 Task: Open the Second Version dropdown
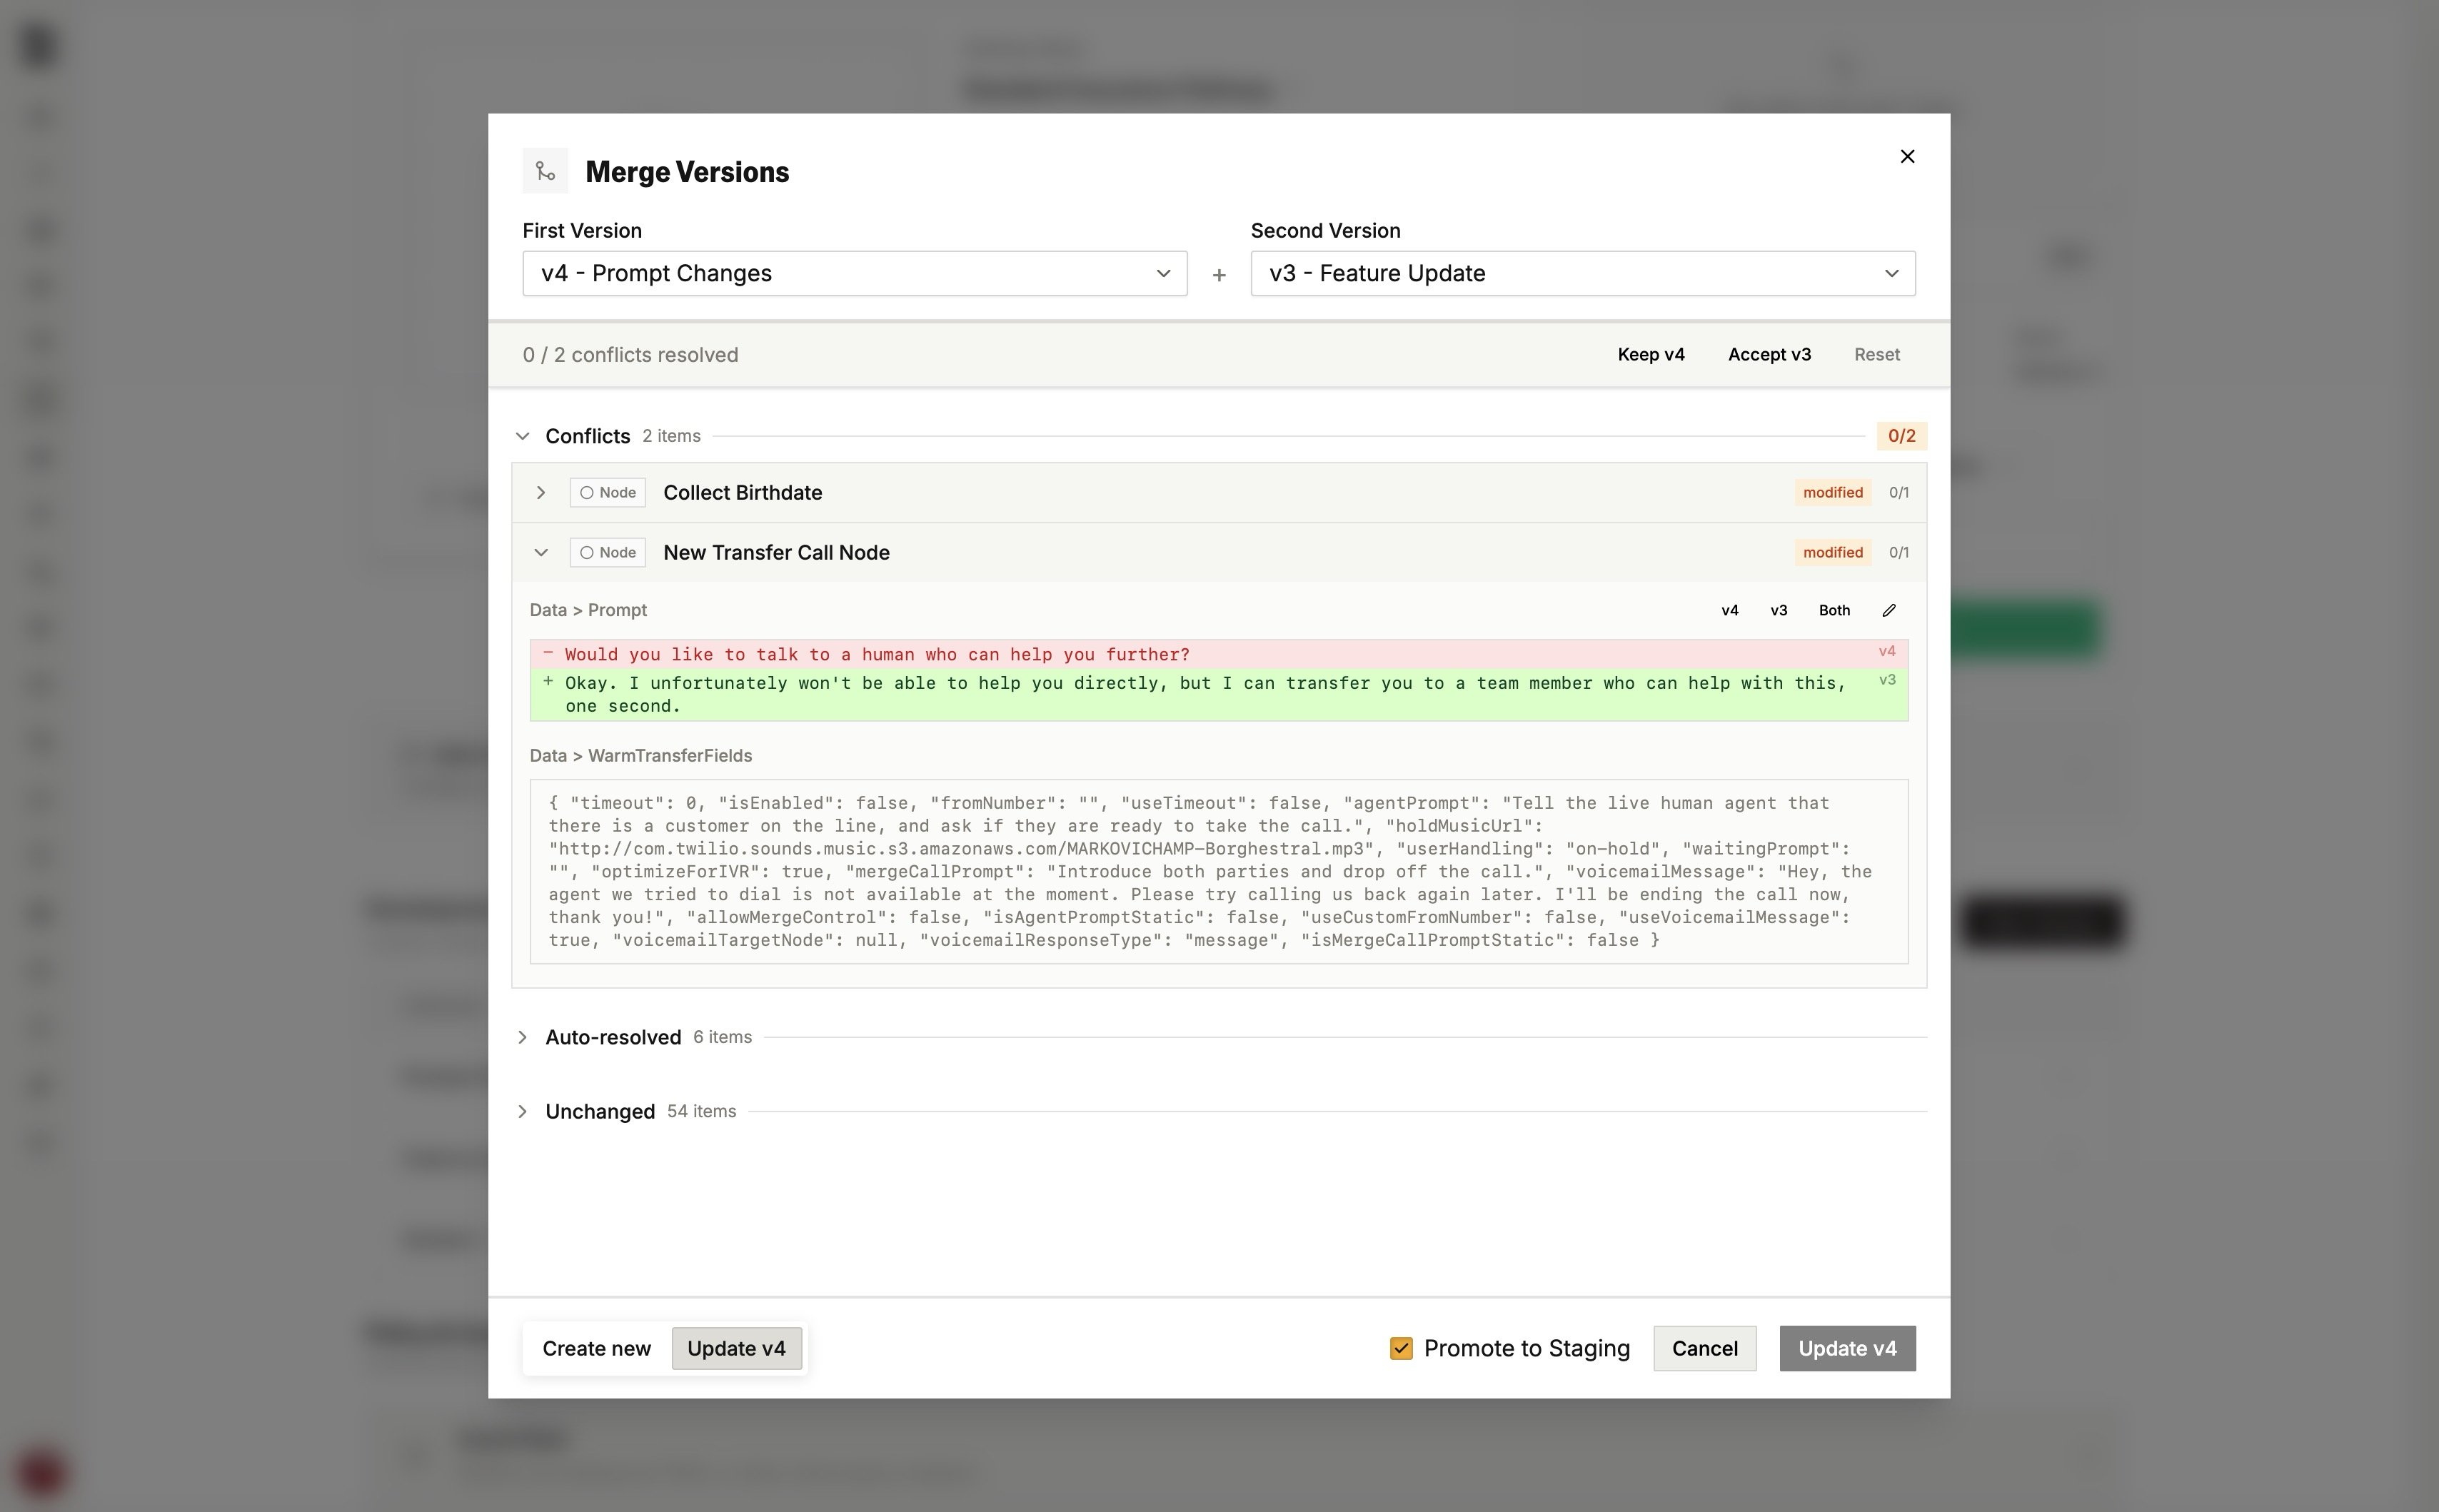(x=1582, y=274)
